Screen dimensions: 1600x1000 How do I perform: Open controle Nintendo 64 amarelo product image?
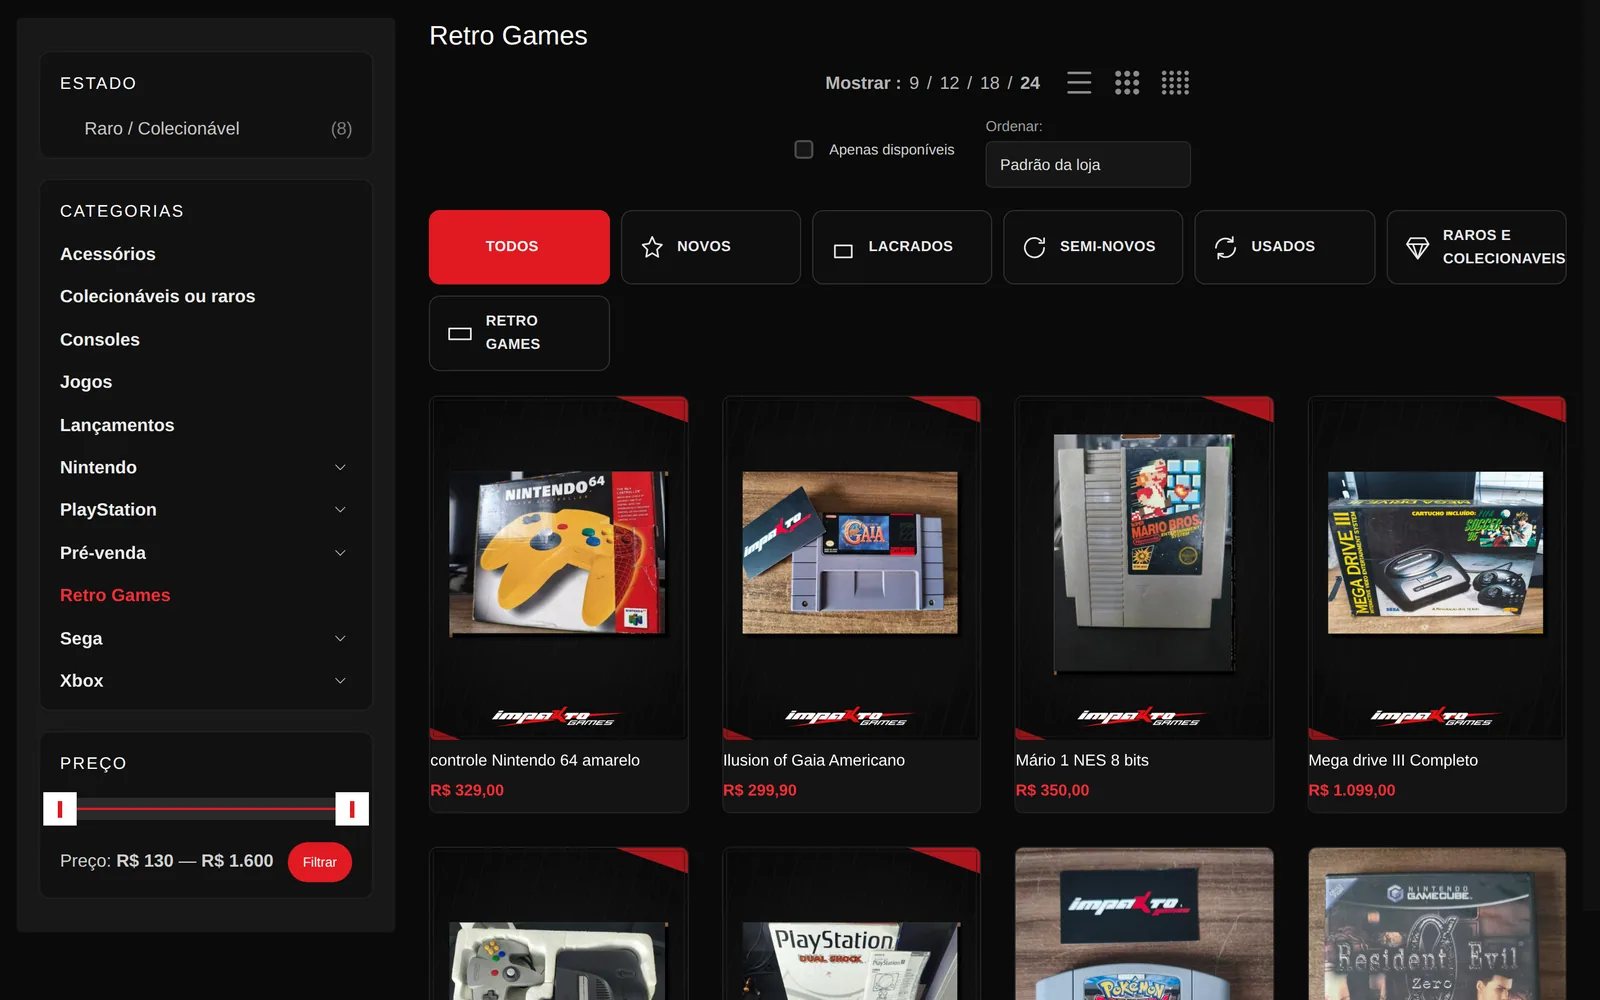[x=559, y=568]
